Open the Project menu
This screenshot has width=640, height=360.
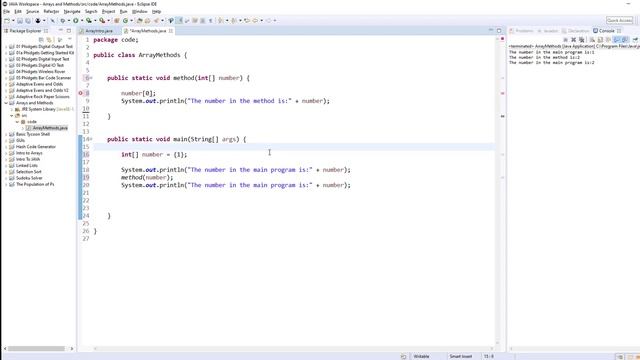tap(108, 11)
